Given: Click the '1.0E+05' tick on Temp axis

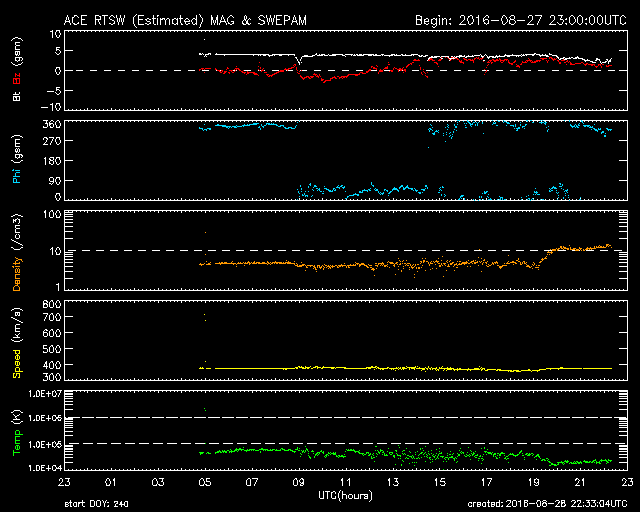Looking at the screenshot, I should (45, 444).
